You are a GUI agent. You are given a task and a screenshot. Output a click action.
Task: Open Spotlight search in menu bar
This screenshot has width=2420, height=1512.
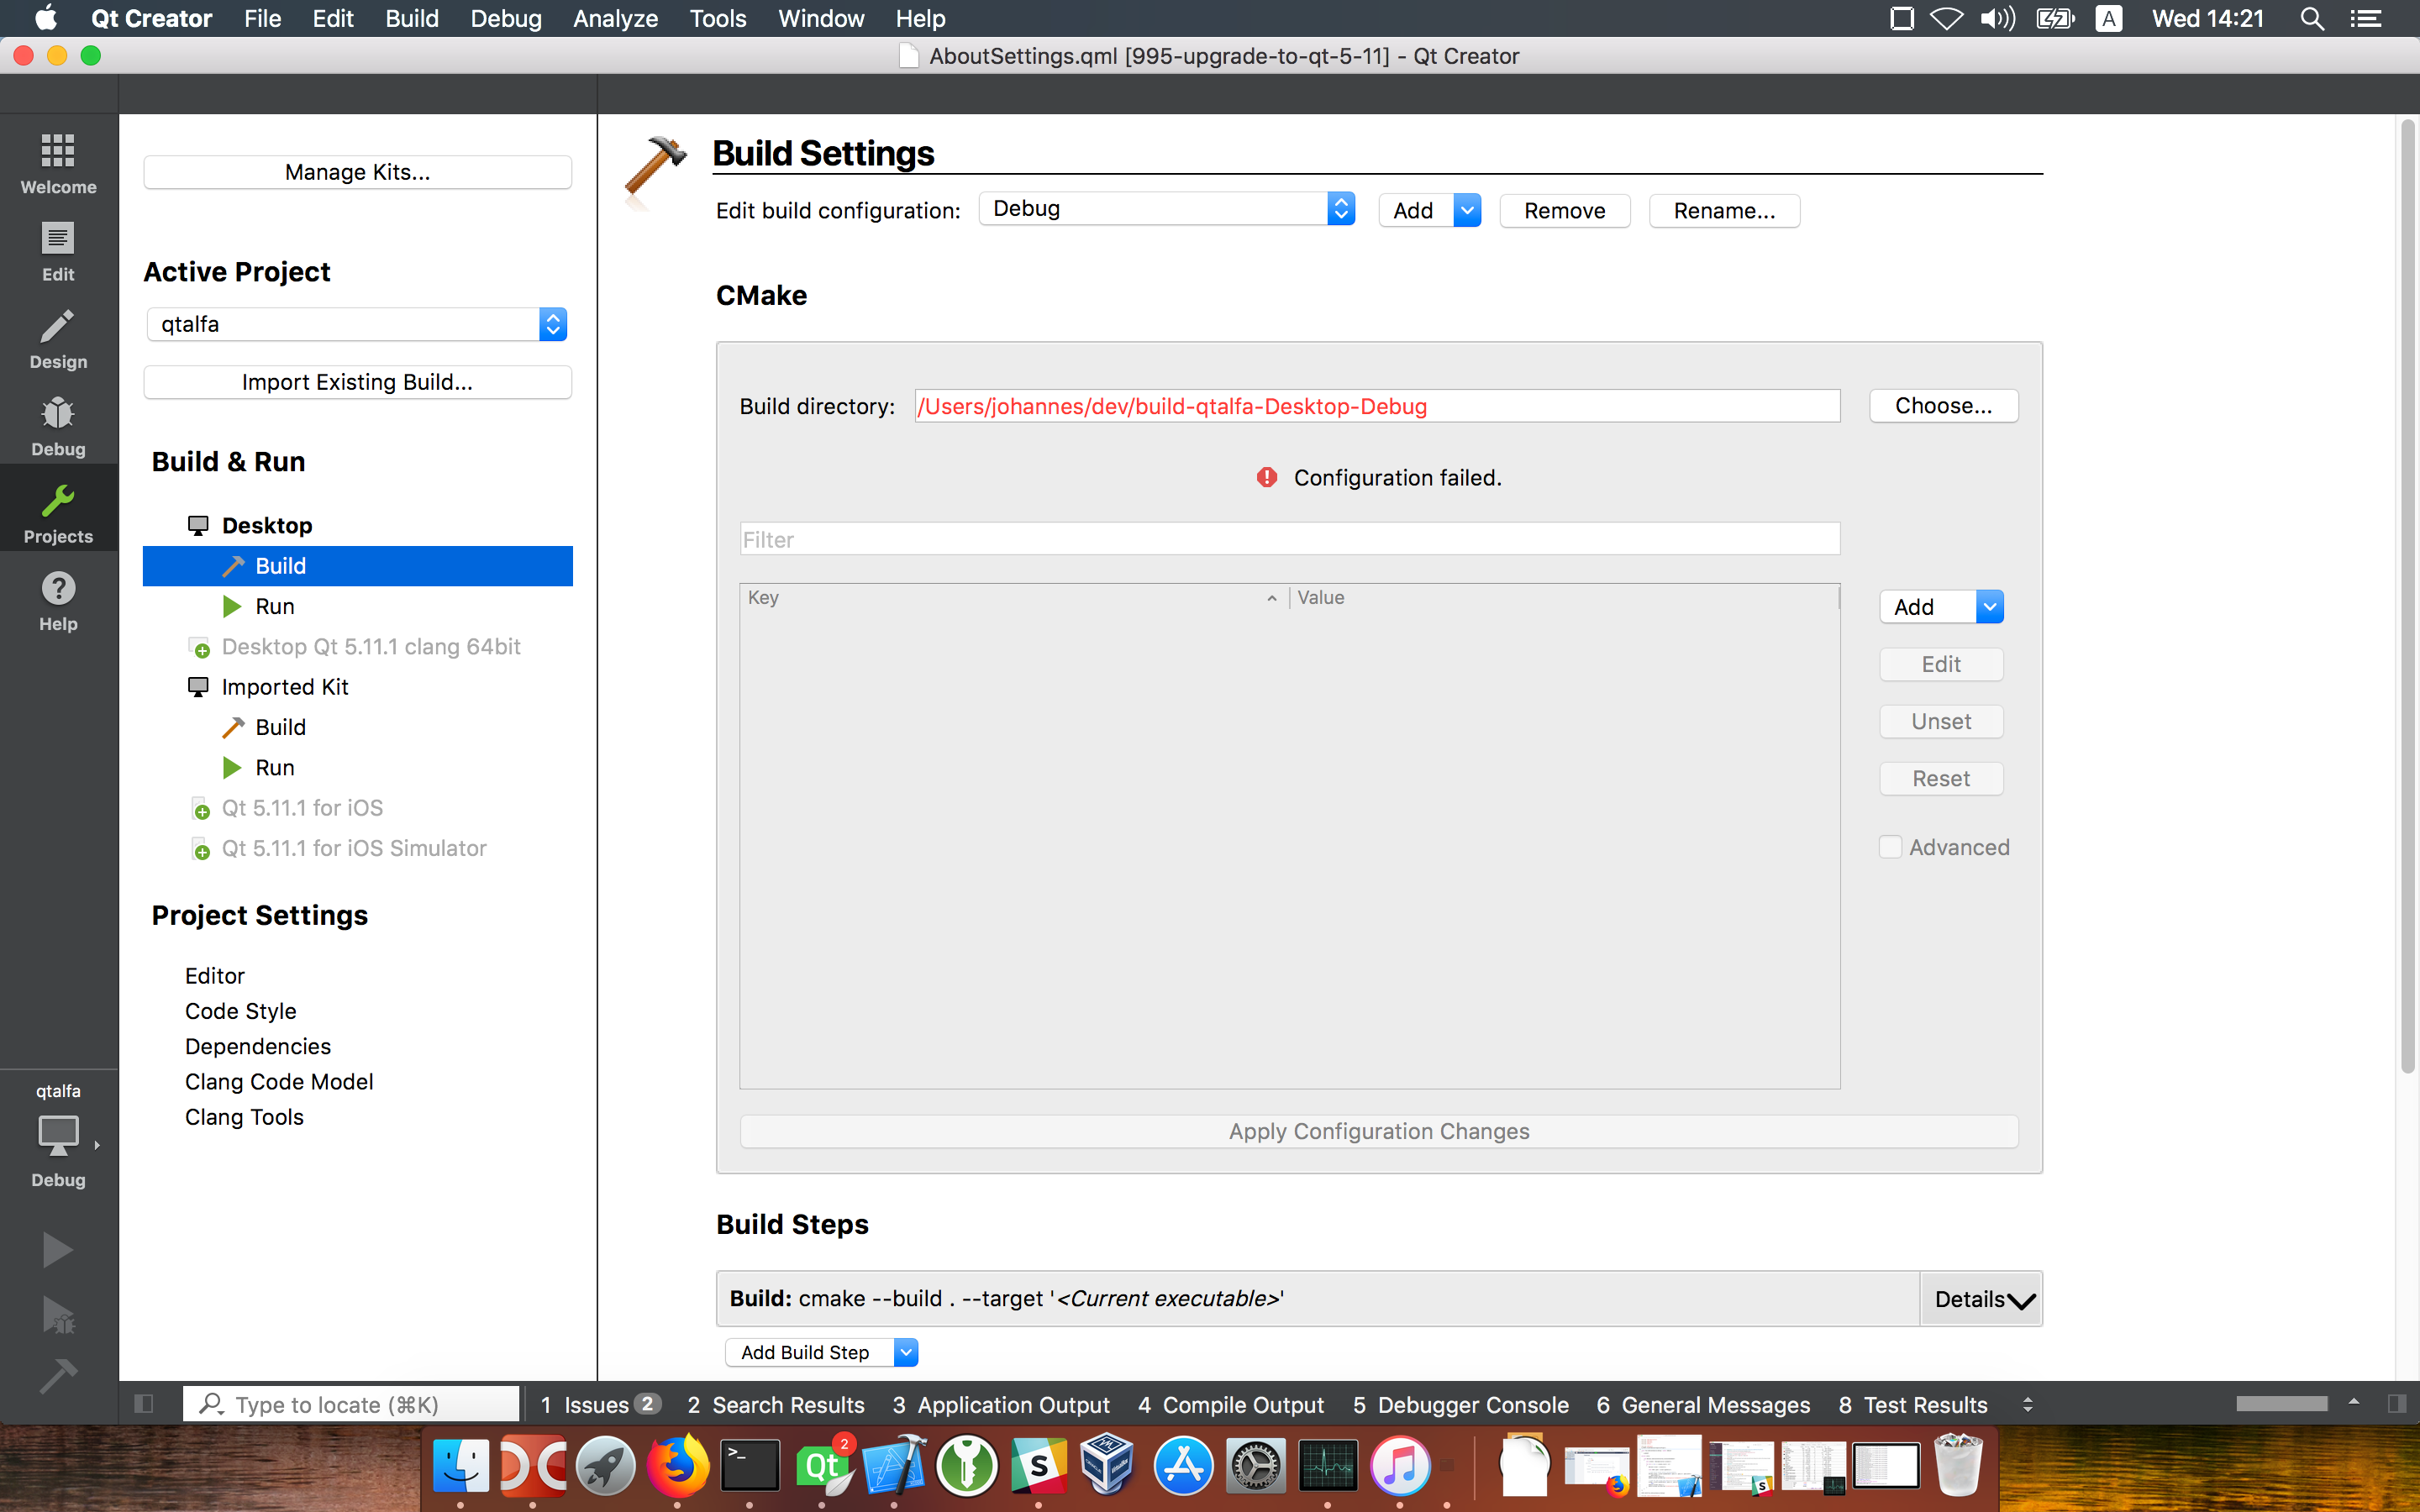[x=2311, y=18]
